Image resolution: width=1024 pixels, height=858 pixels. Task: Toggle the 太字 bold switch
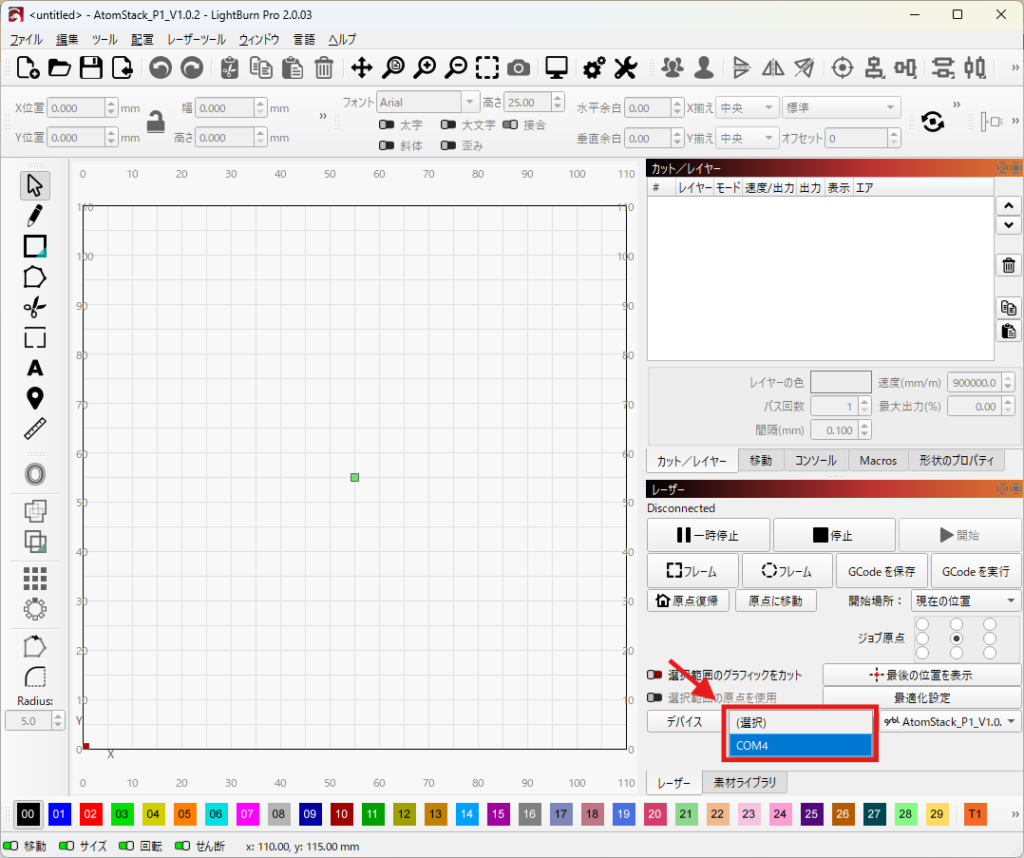tap(385, 125)
